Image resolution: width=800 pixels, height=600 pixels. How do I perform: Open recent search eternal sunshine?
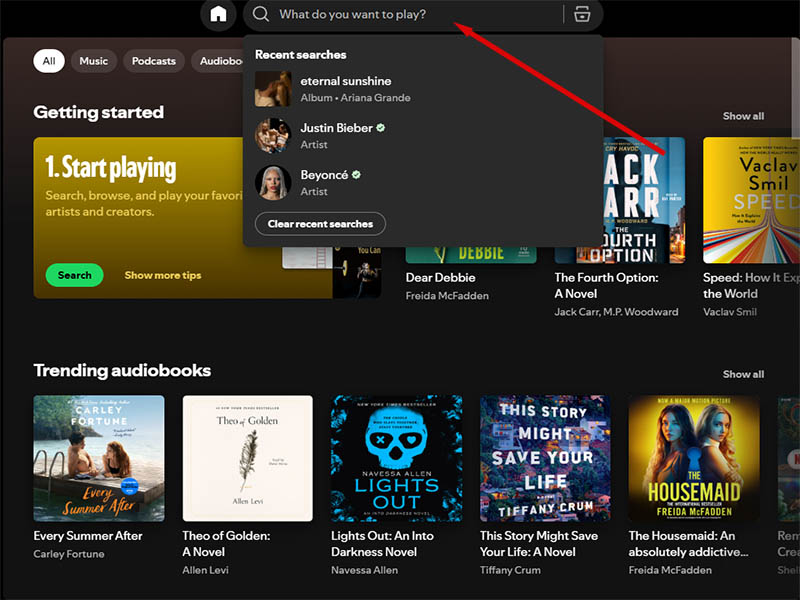(423, 89)
